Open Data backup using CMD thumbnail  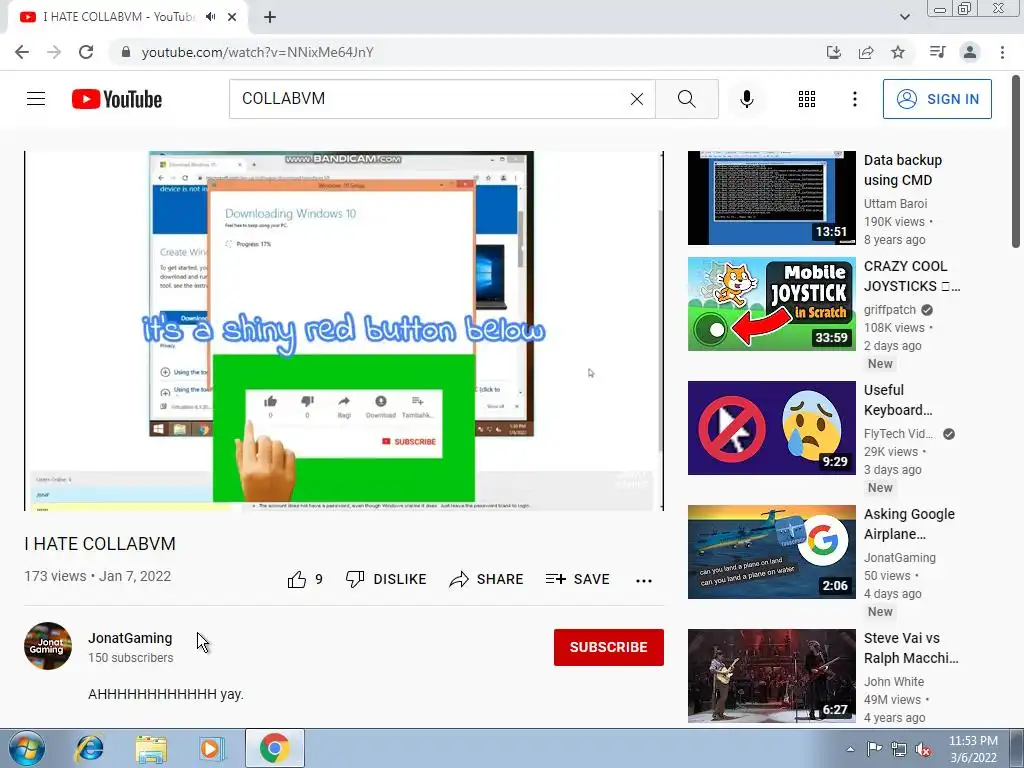[x=771, y=198]
